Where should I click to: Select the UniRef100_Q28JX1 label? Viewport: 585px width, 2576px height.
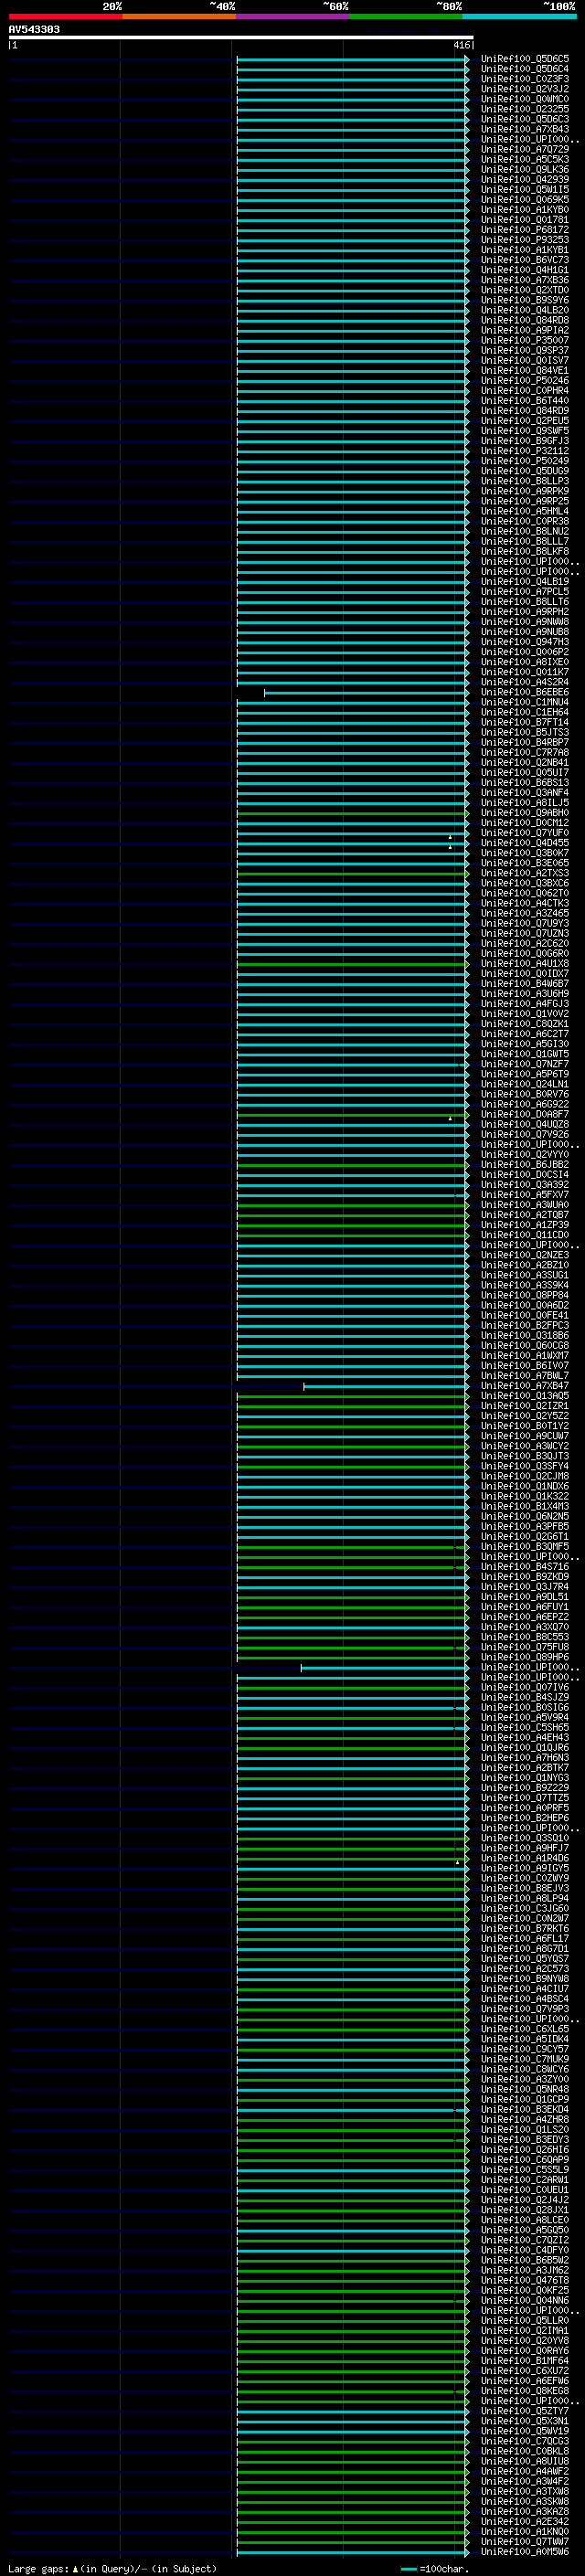525,2210
